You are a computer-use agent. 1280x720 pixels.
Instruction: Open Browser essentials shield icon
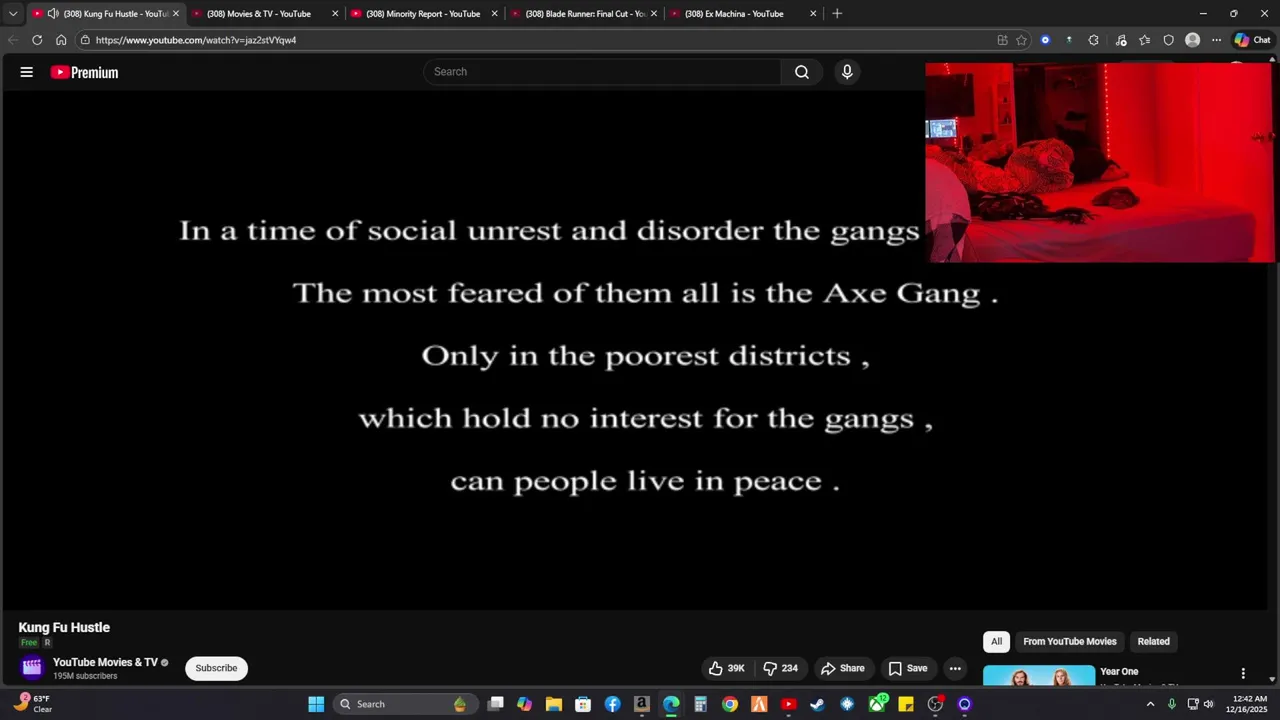click(1168, 40)
